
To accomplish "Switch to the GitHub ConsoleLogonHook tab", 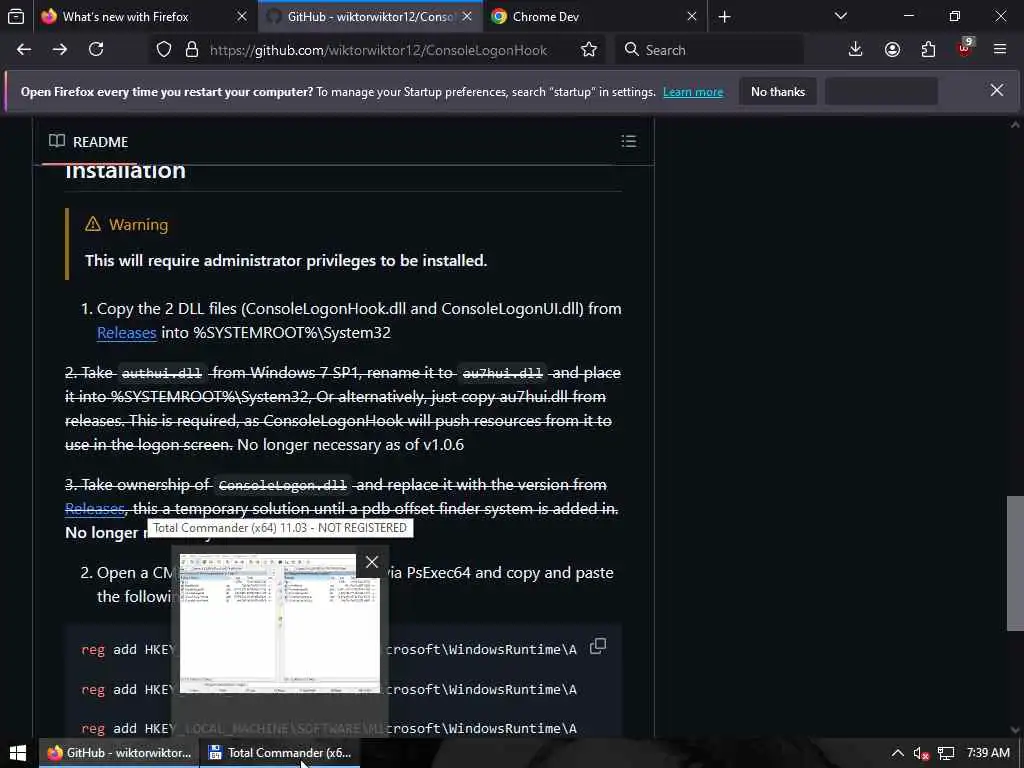I will coord(370,17).
